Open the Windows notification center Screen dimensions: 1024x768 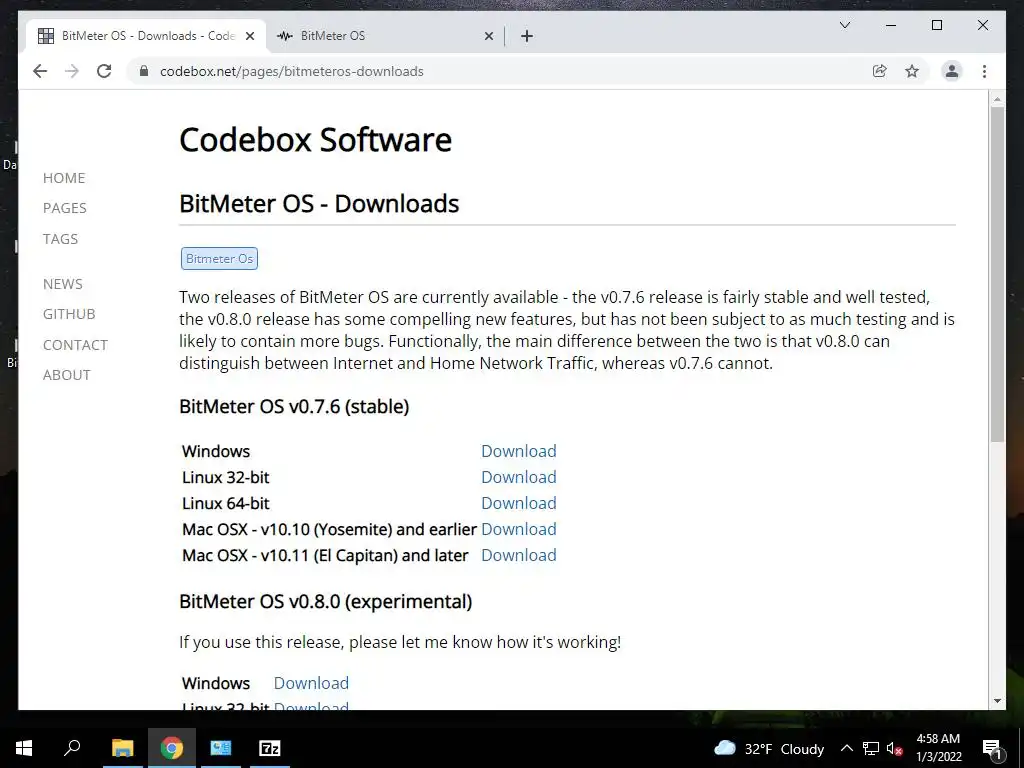click(x=991, y=749)
